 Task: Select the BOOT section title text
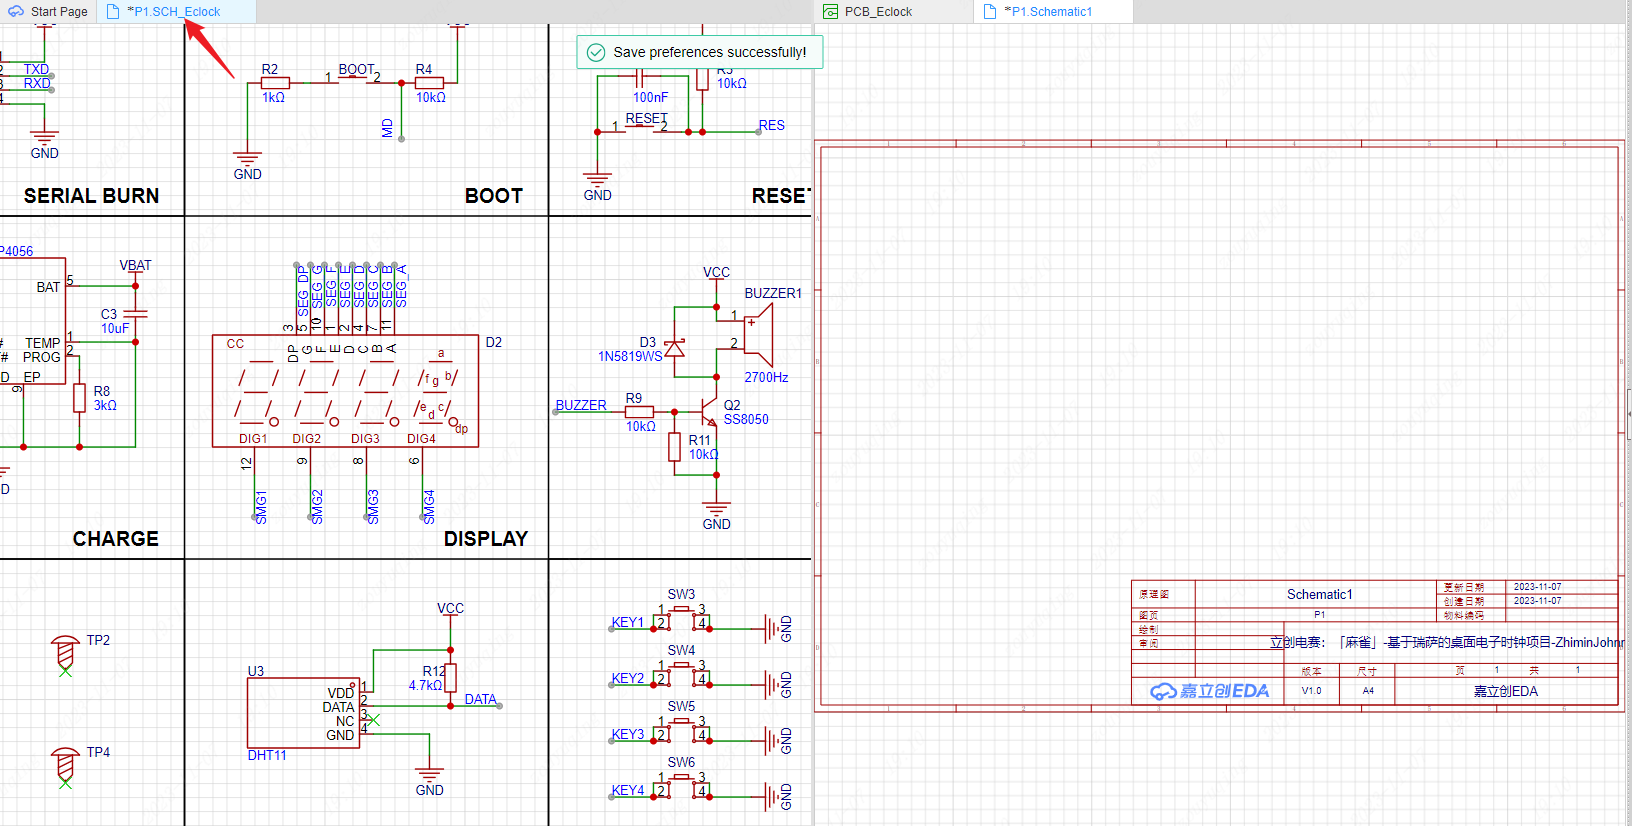point(494,196)
